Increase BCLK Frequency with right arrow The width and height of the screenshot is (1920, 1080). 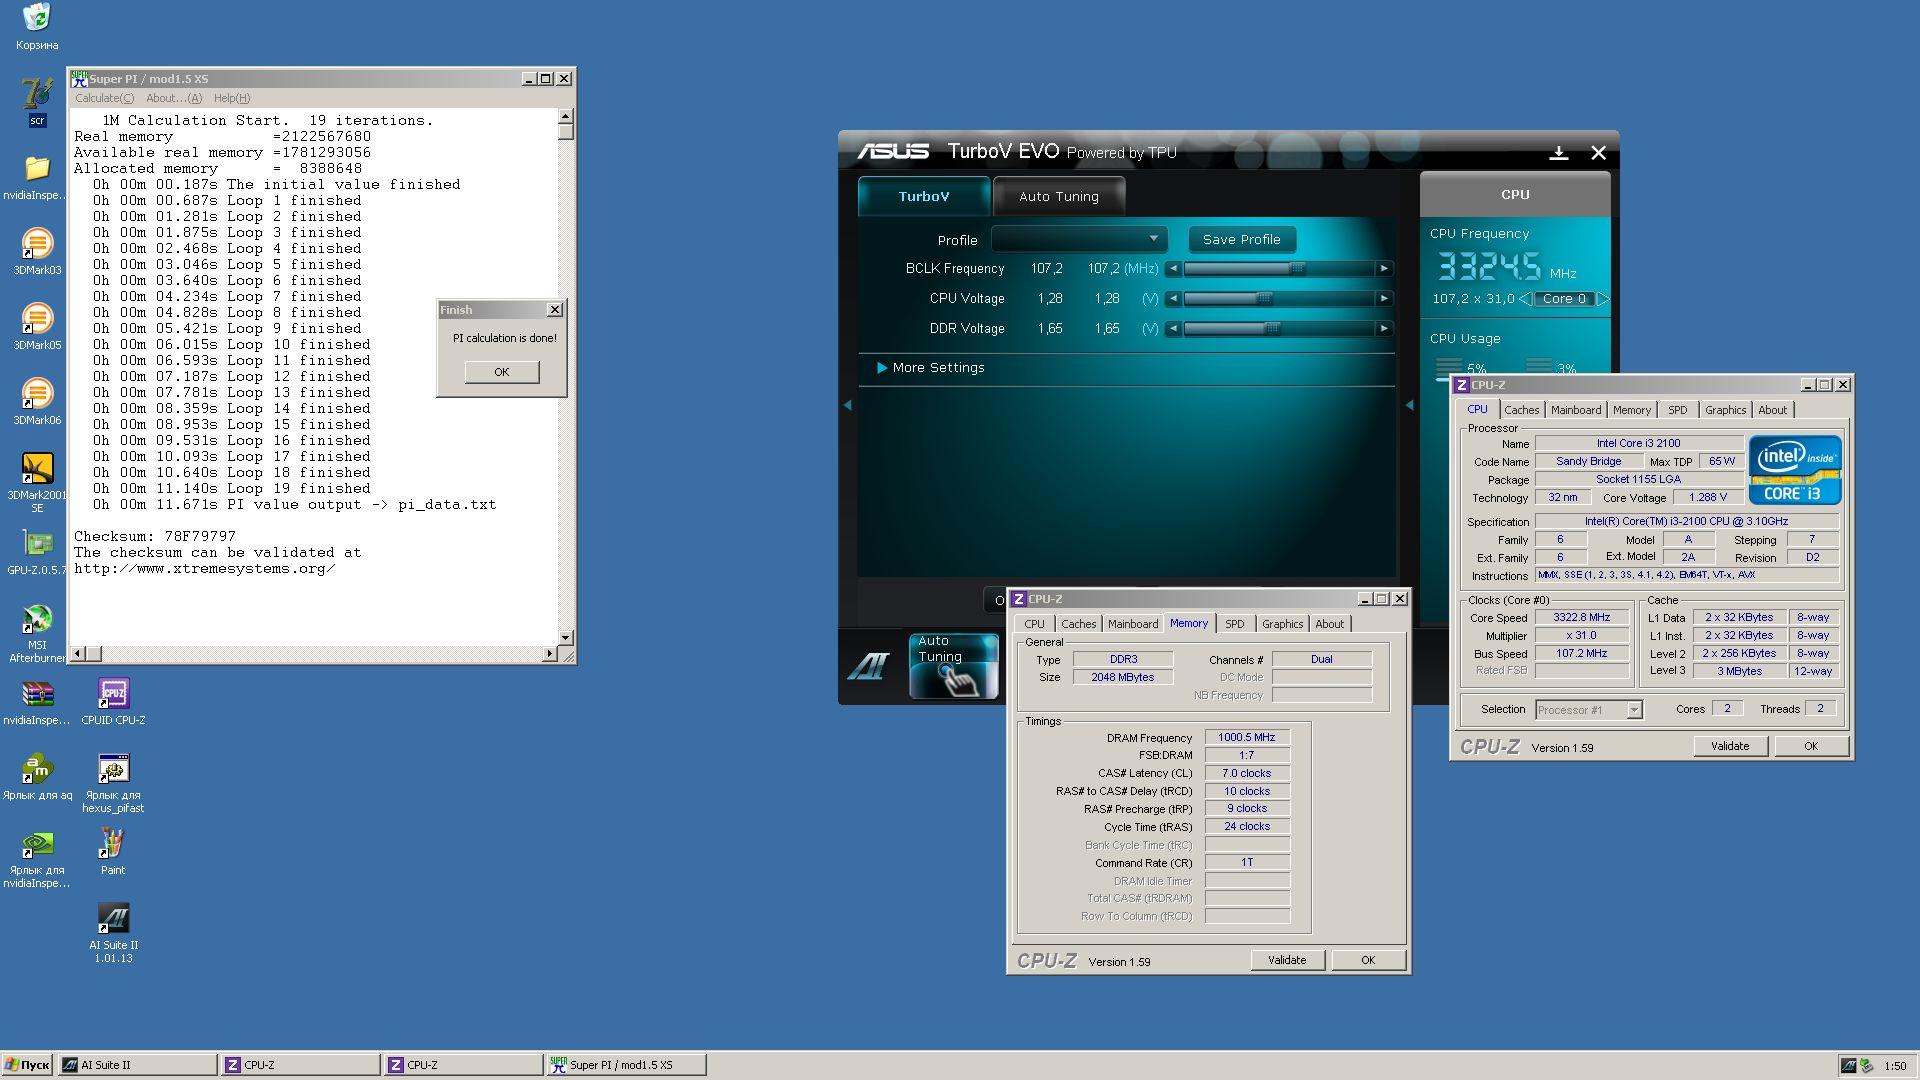(x=1384, y=269)
